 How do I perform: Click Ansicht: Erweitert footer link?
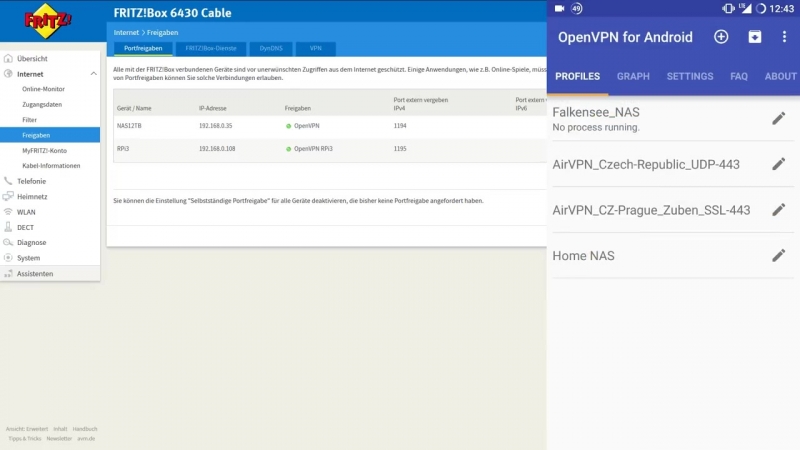click(27, 429)
